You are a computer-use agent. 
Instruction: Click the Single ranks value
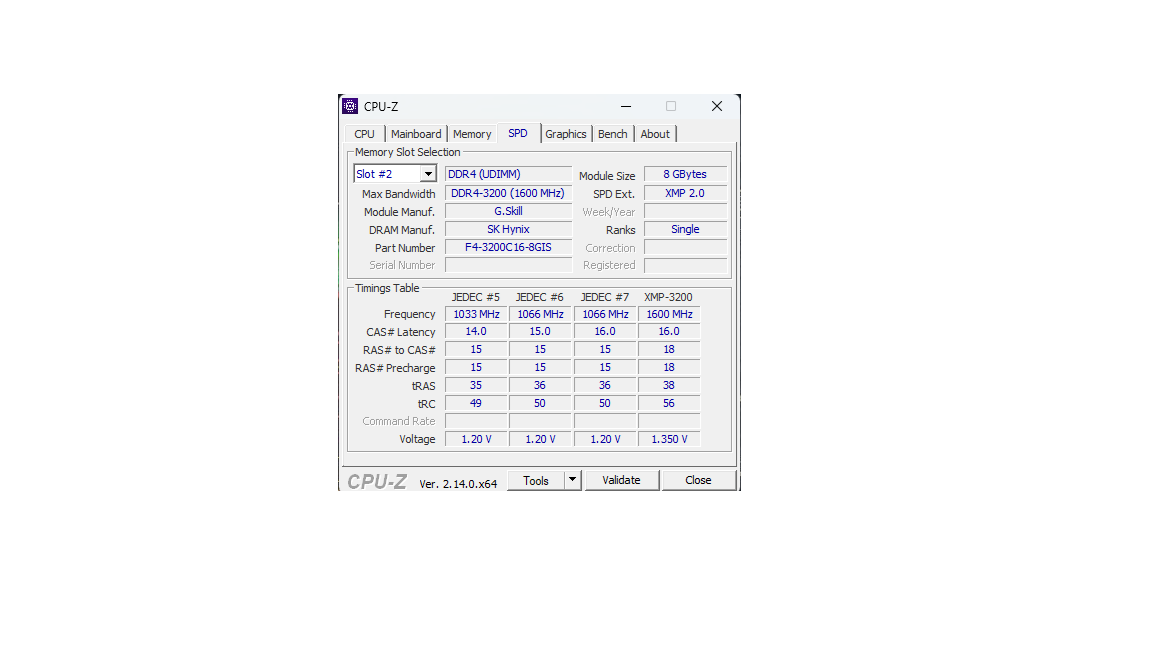pyautogui.click(x=685, y=229)
